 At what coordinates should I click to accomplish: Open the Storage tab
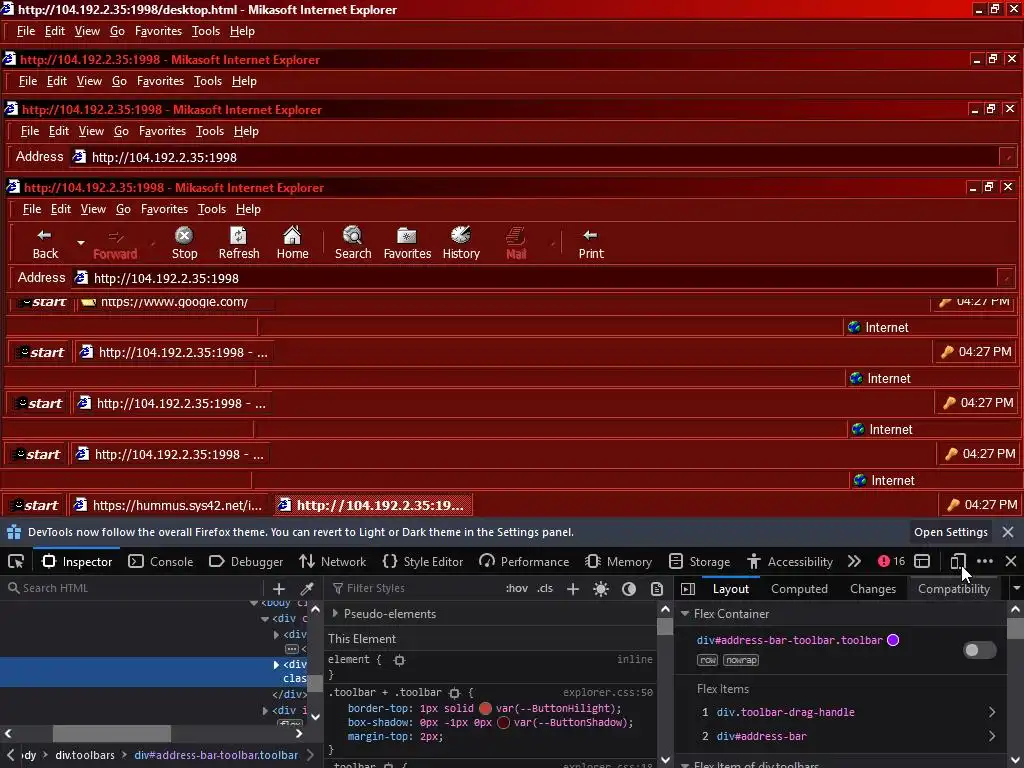699,562
